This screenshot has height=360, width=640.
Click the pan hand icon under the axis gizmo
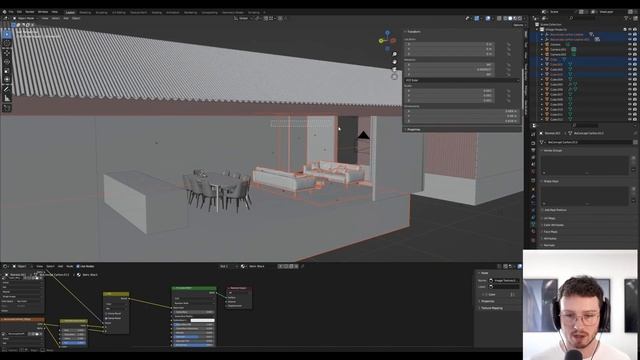[394, 62]
